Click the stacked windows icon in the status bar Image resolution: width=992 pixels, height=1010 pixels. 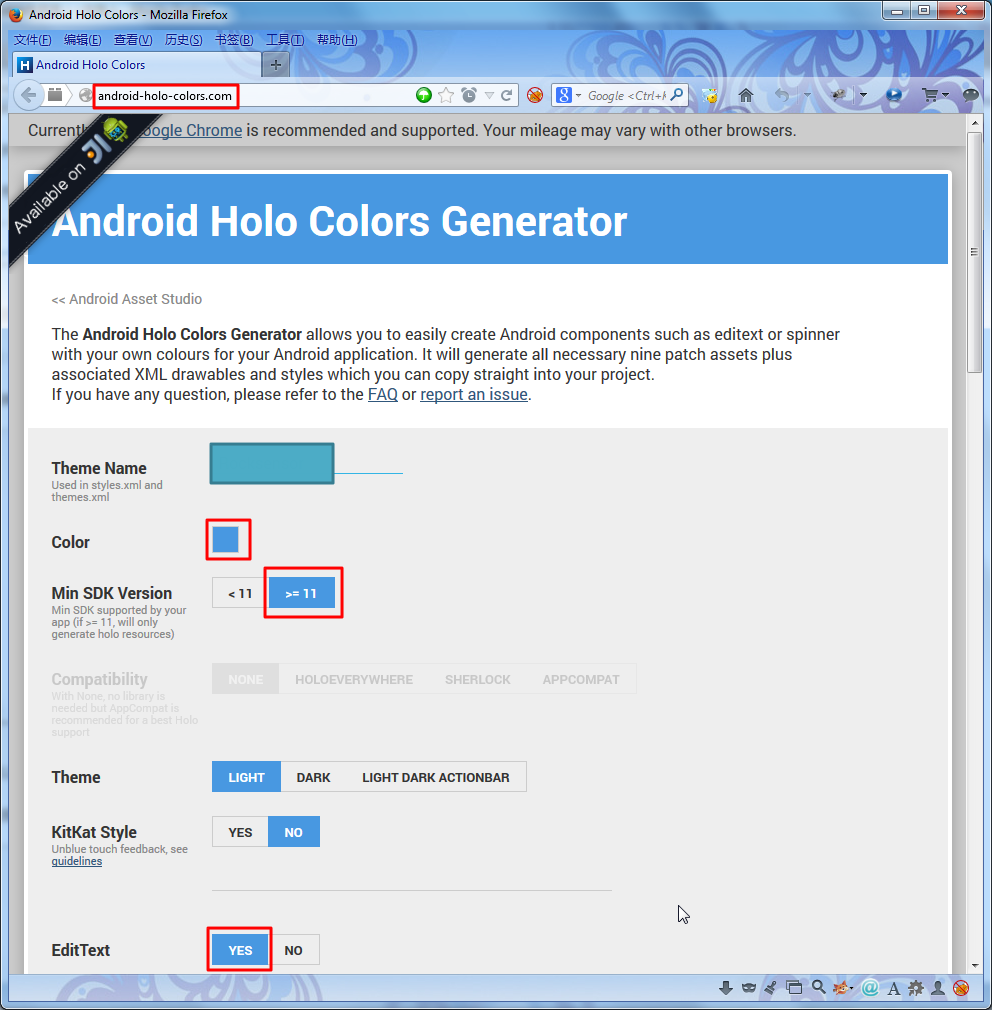click(x=794, y=987)
